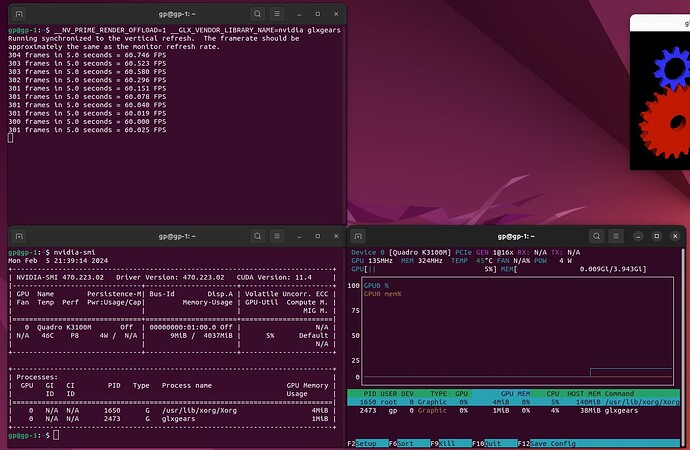Click title of the nvtop terminal window
690x450 pixels.
516,236
